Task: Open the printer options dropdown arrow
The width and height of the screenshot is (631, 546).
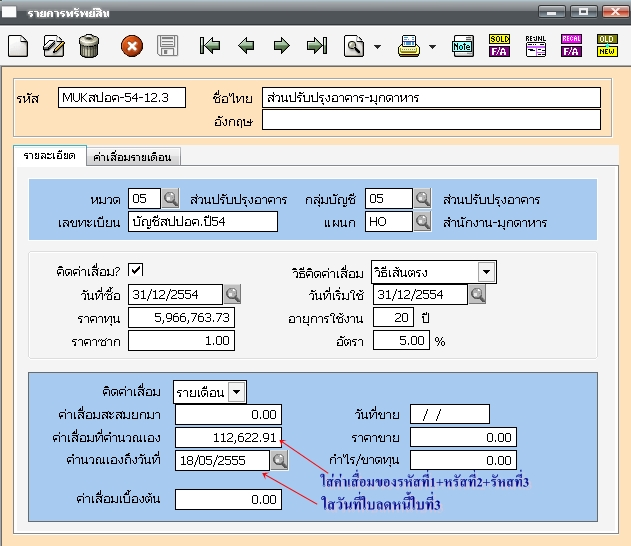Action: [432, 47]
